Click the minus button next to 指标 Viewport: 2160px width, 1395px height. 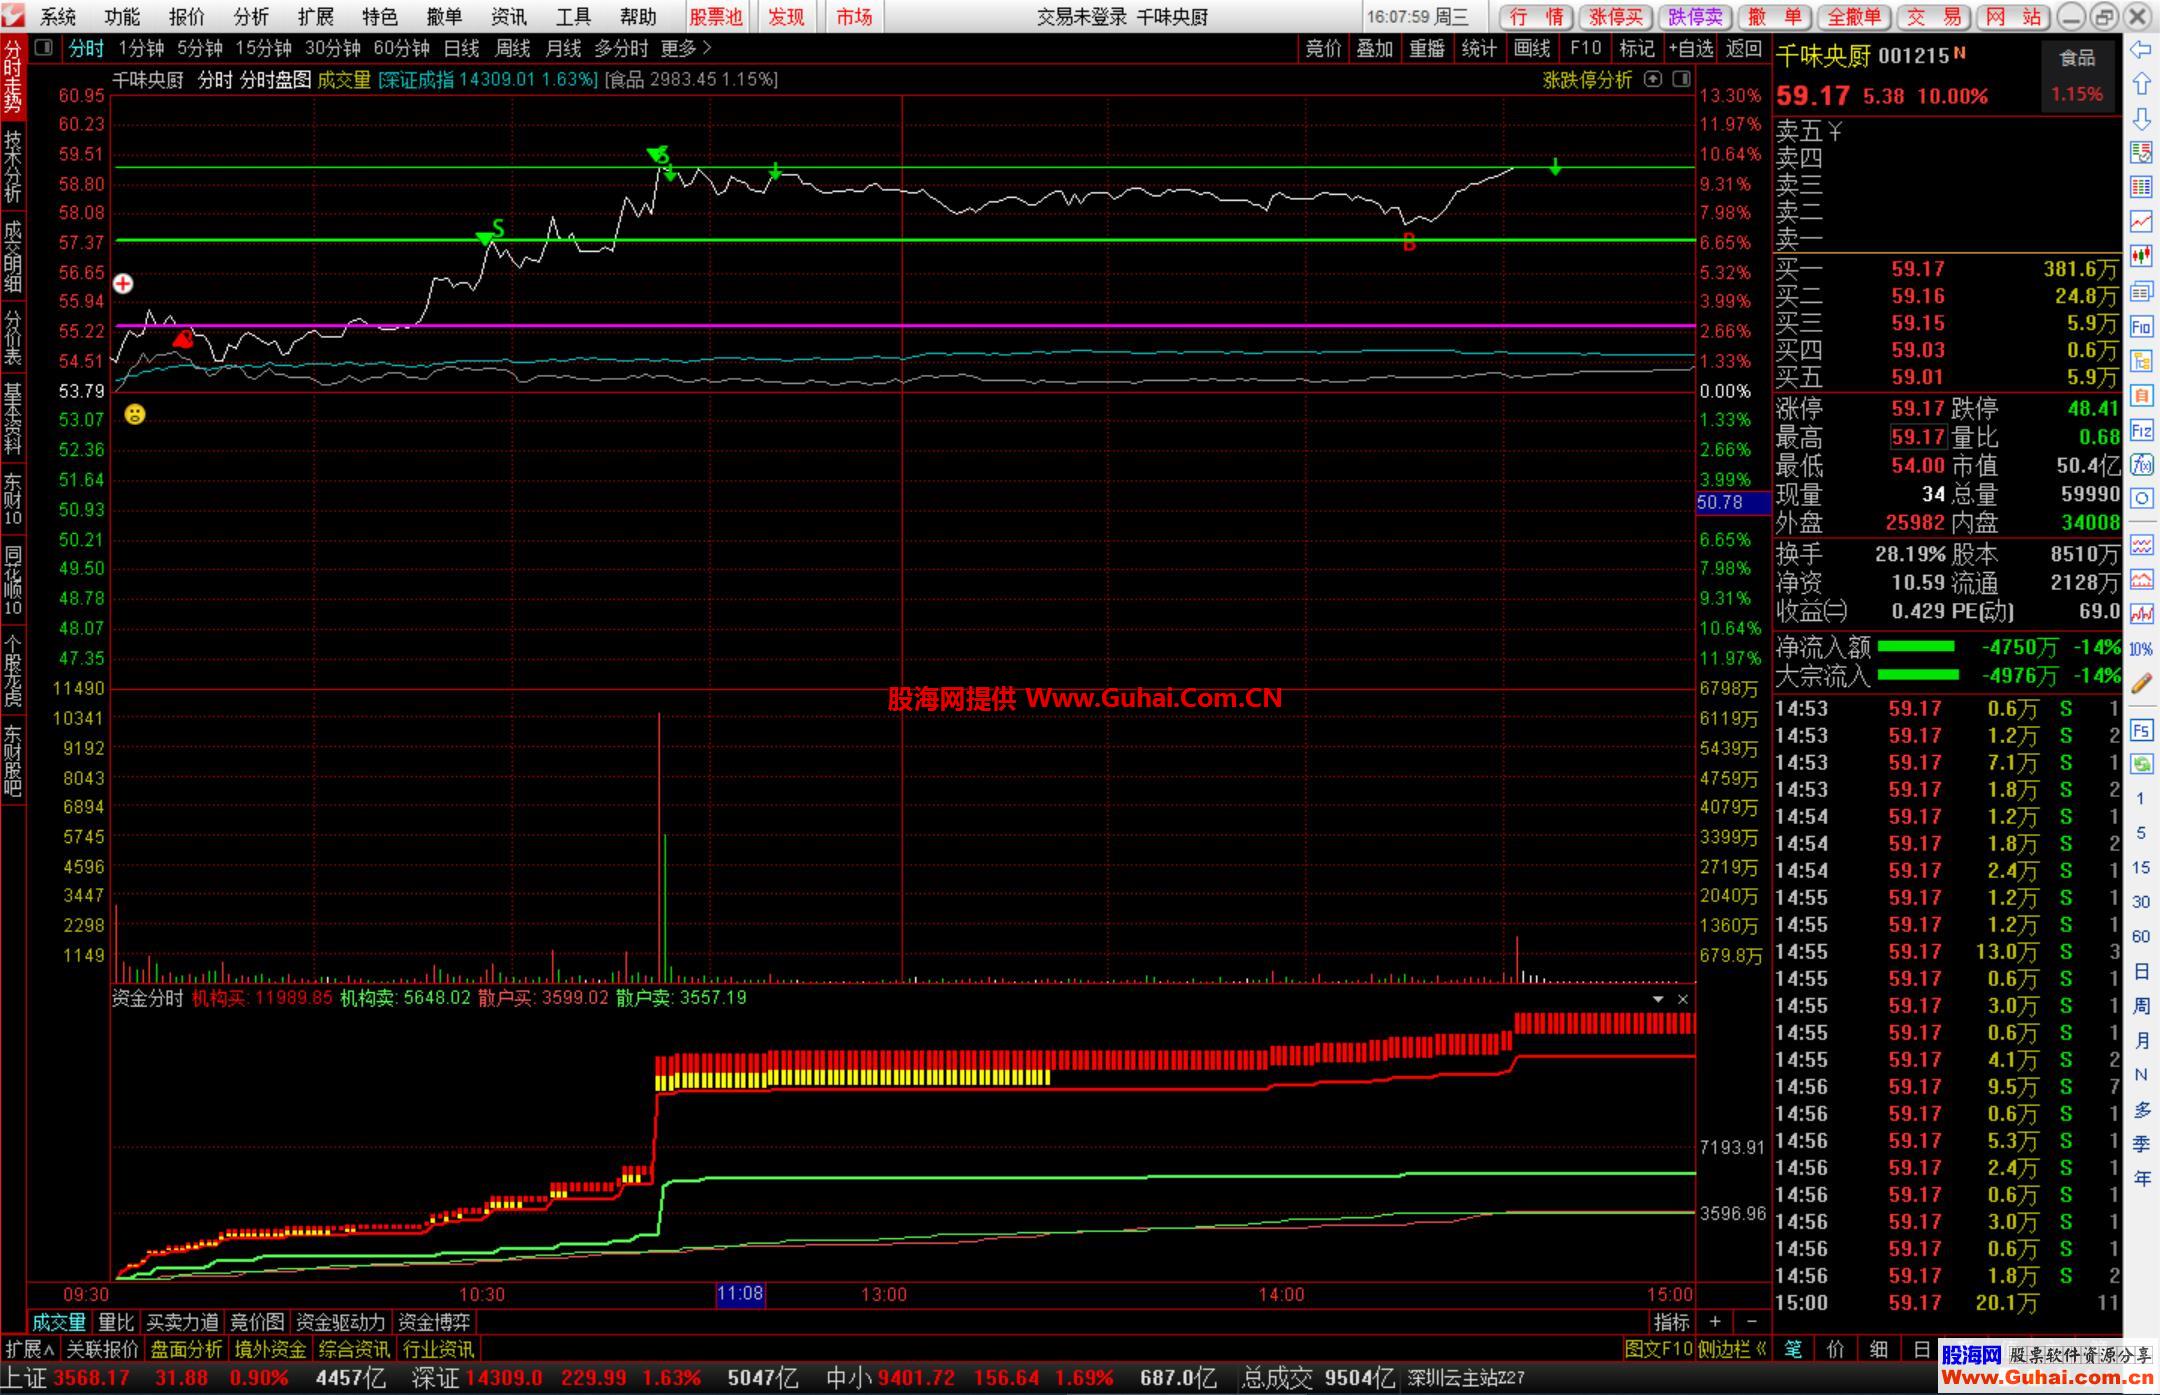[1751, 1322]
